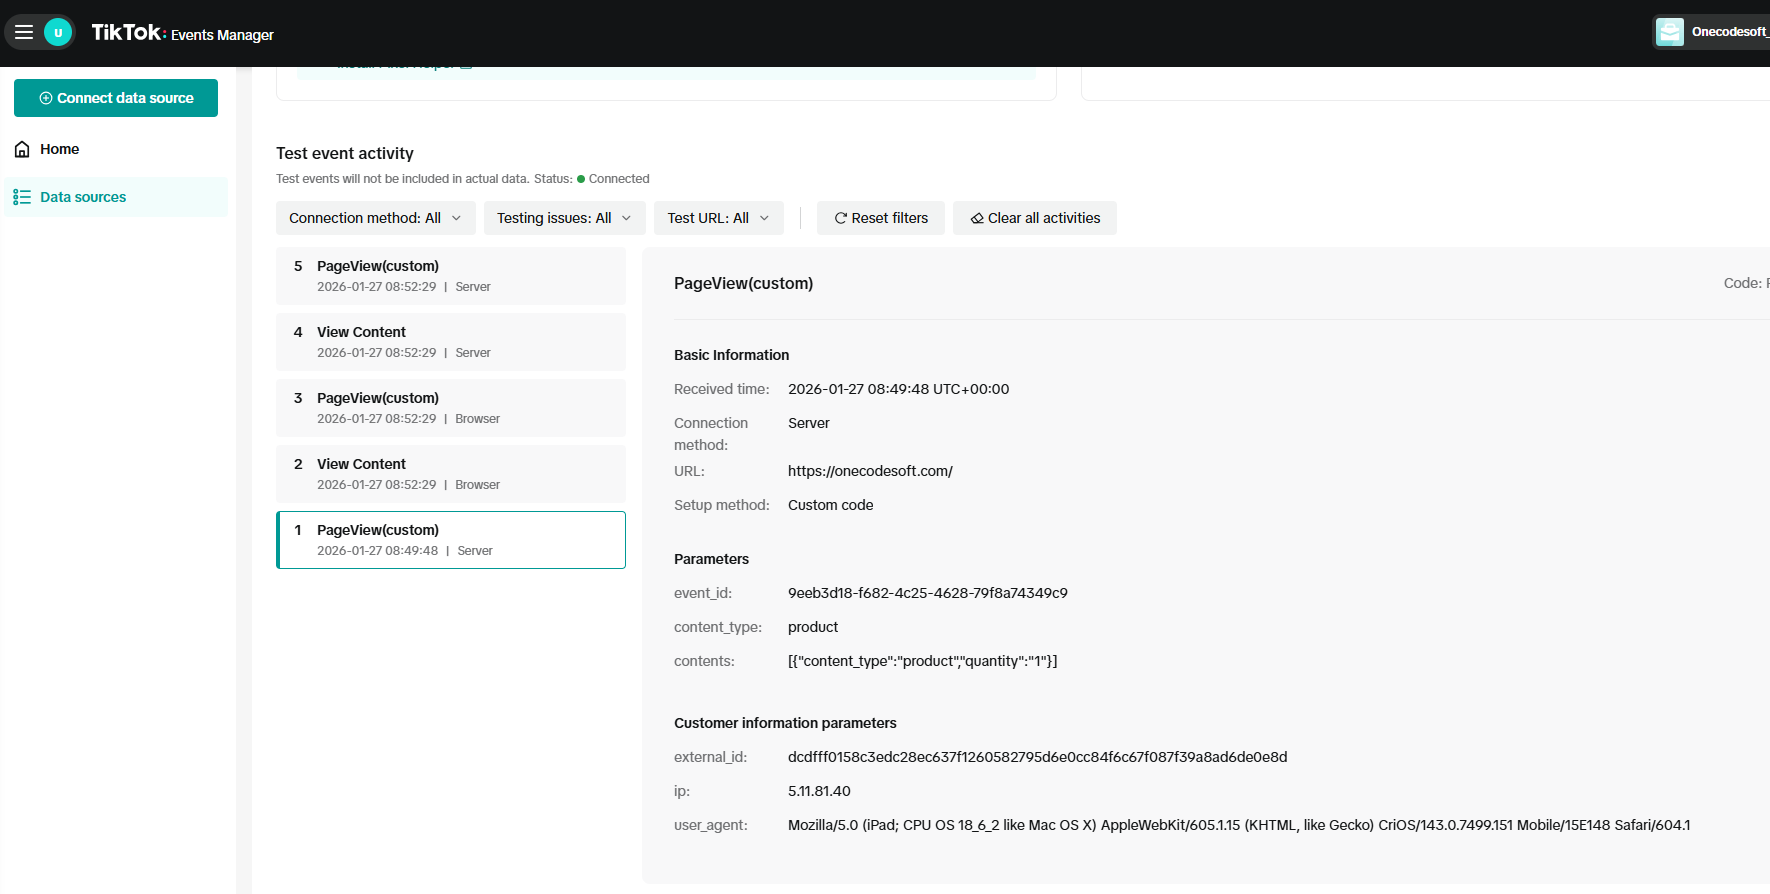The height and width of the screenshot is (894, 1770).
Task: Click the event_id value 9eeb3d18-f682
Action: (928, 593)
